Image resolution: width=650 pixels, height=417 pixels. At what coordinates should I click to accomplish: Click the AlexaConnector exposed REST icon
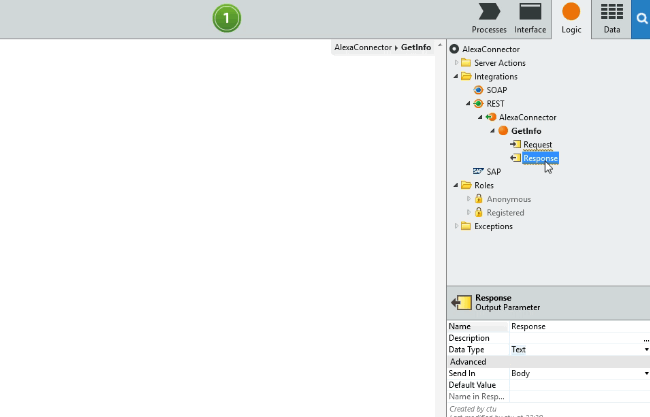pos(491,117)
